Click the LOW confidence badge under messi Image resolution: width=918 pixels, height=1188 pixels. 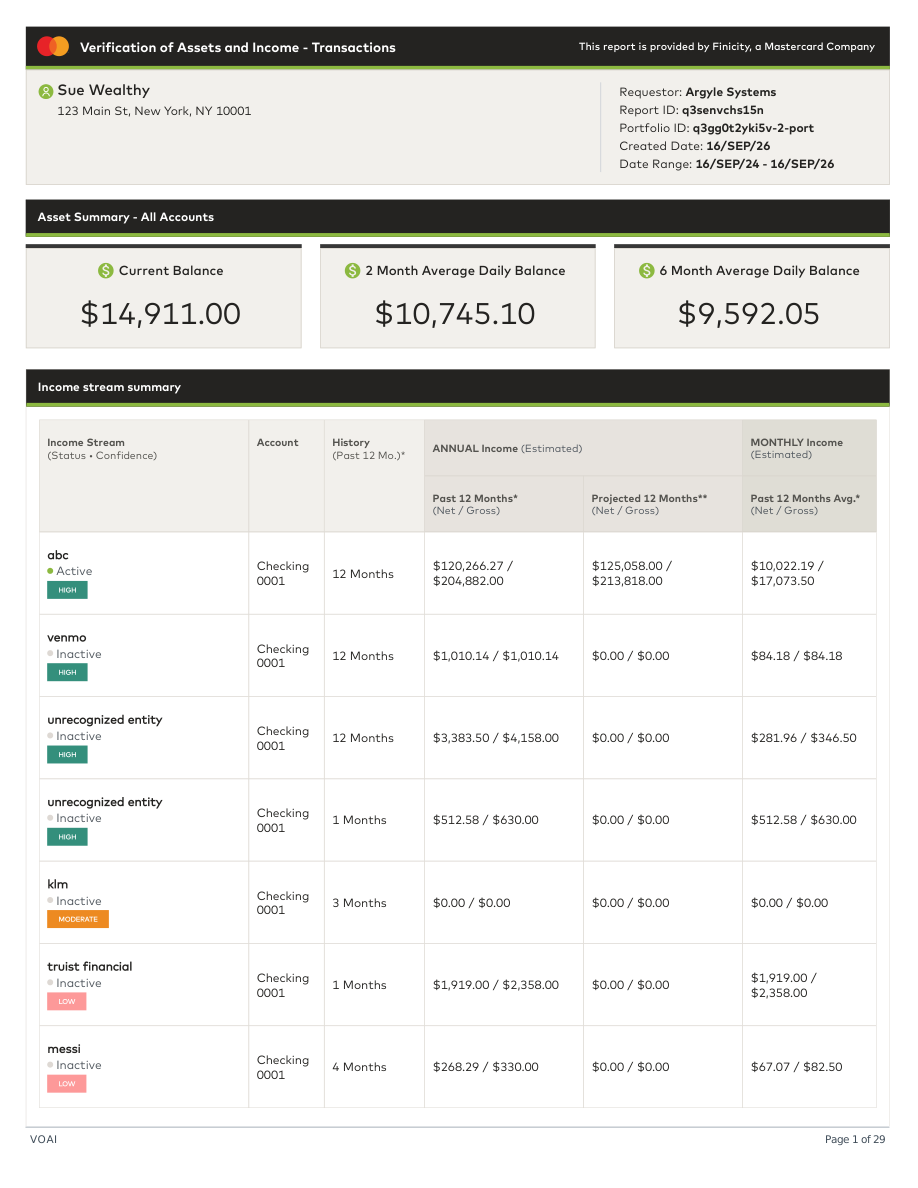coord(67,1083)
